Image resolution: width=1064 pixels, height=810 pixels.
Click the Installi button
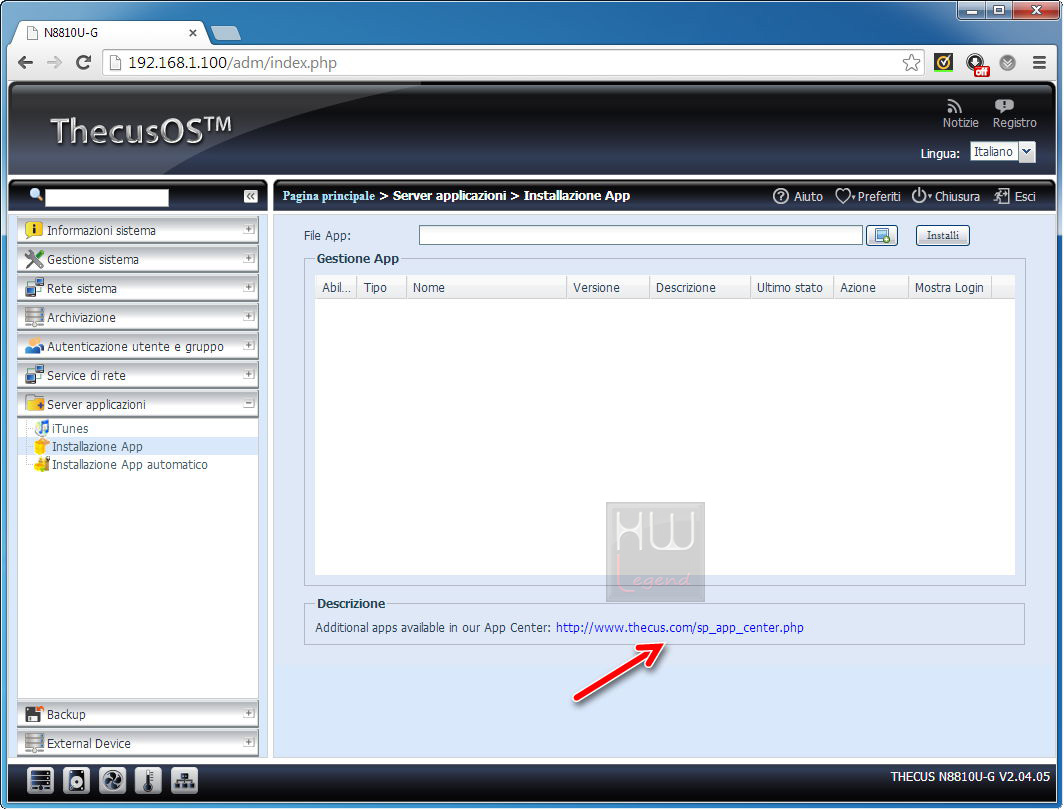point(943,235)
